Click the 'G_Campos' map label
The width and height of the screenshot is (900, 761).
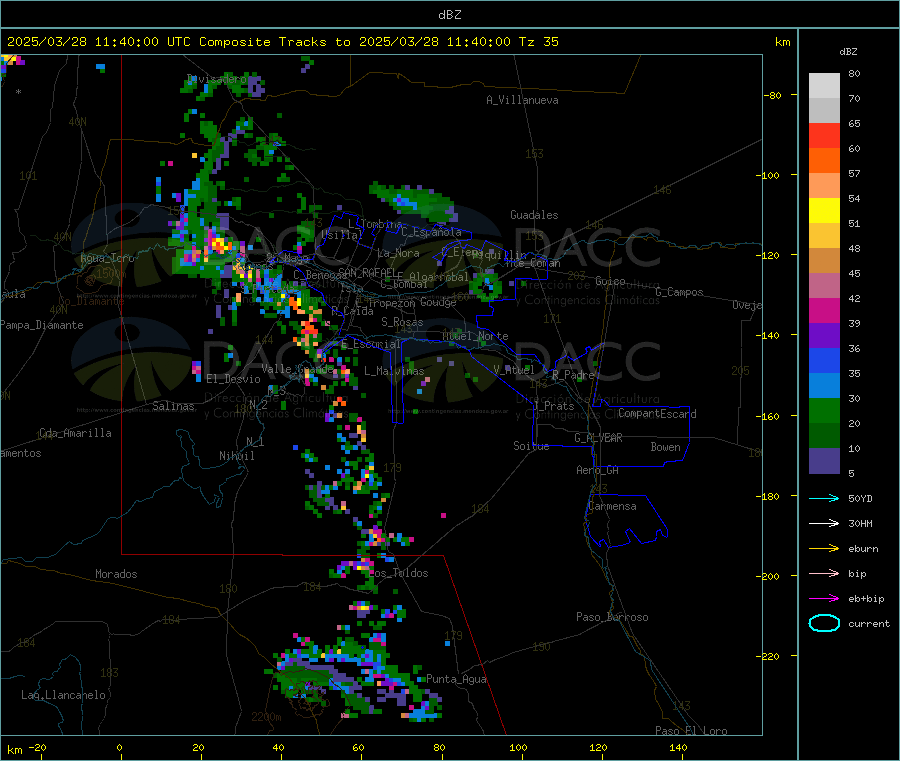tap(679, 292)
